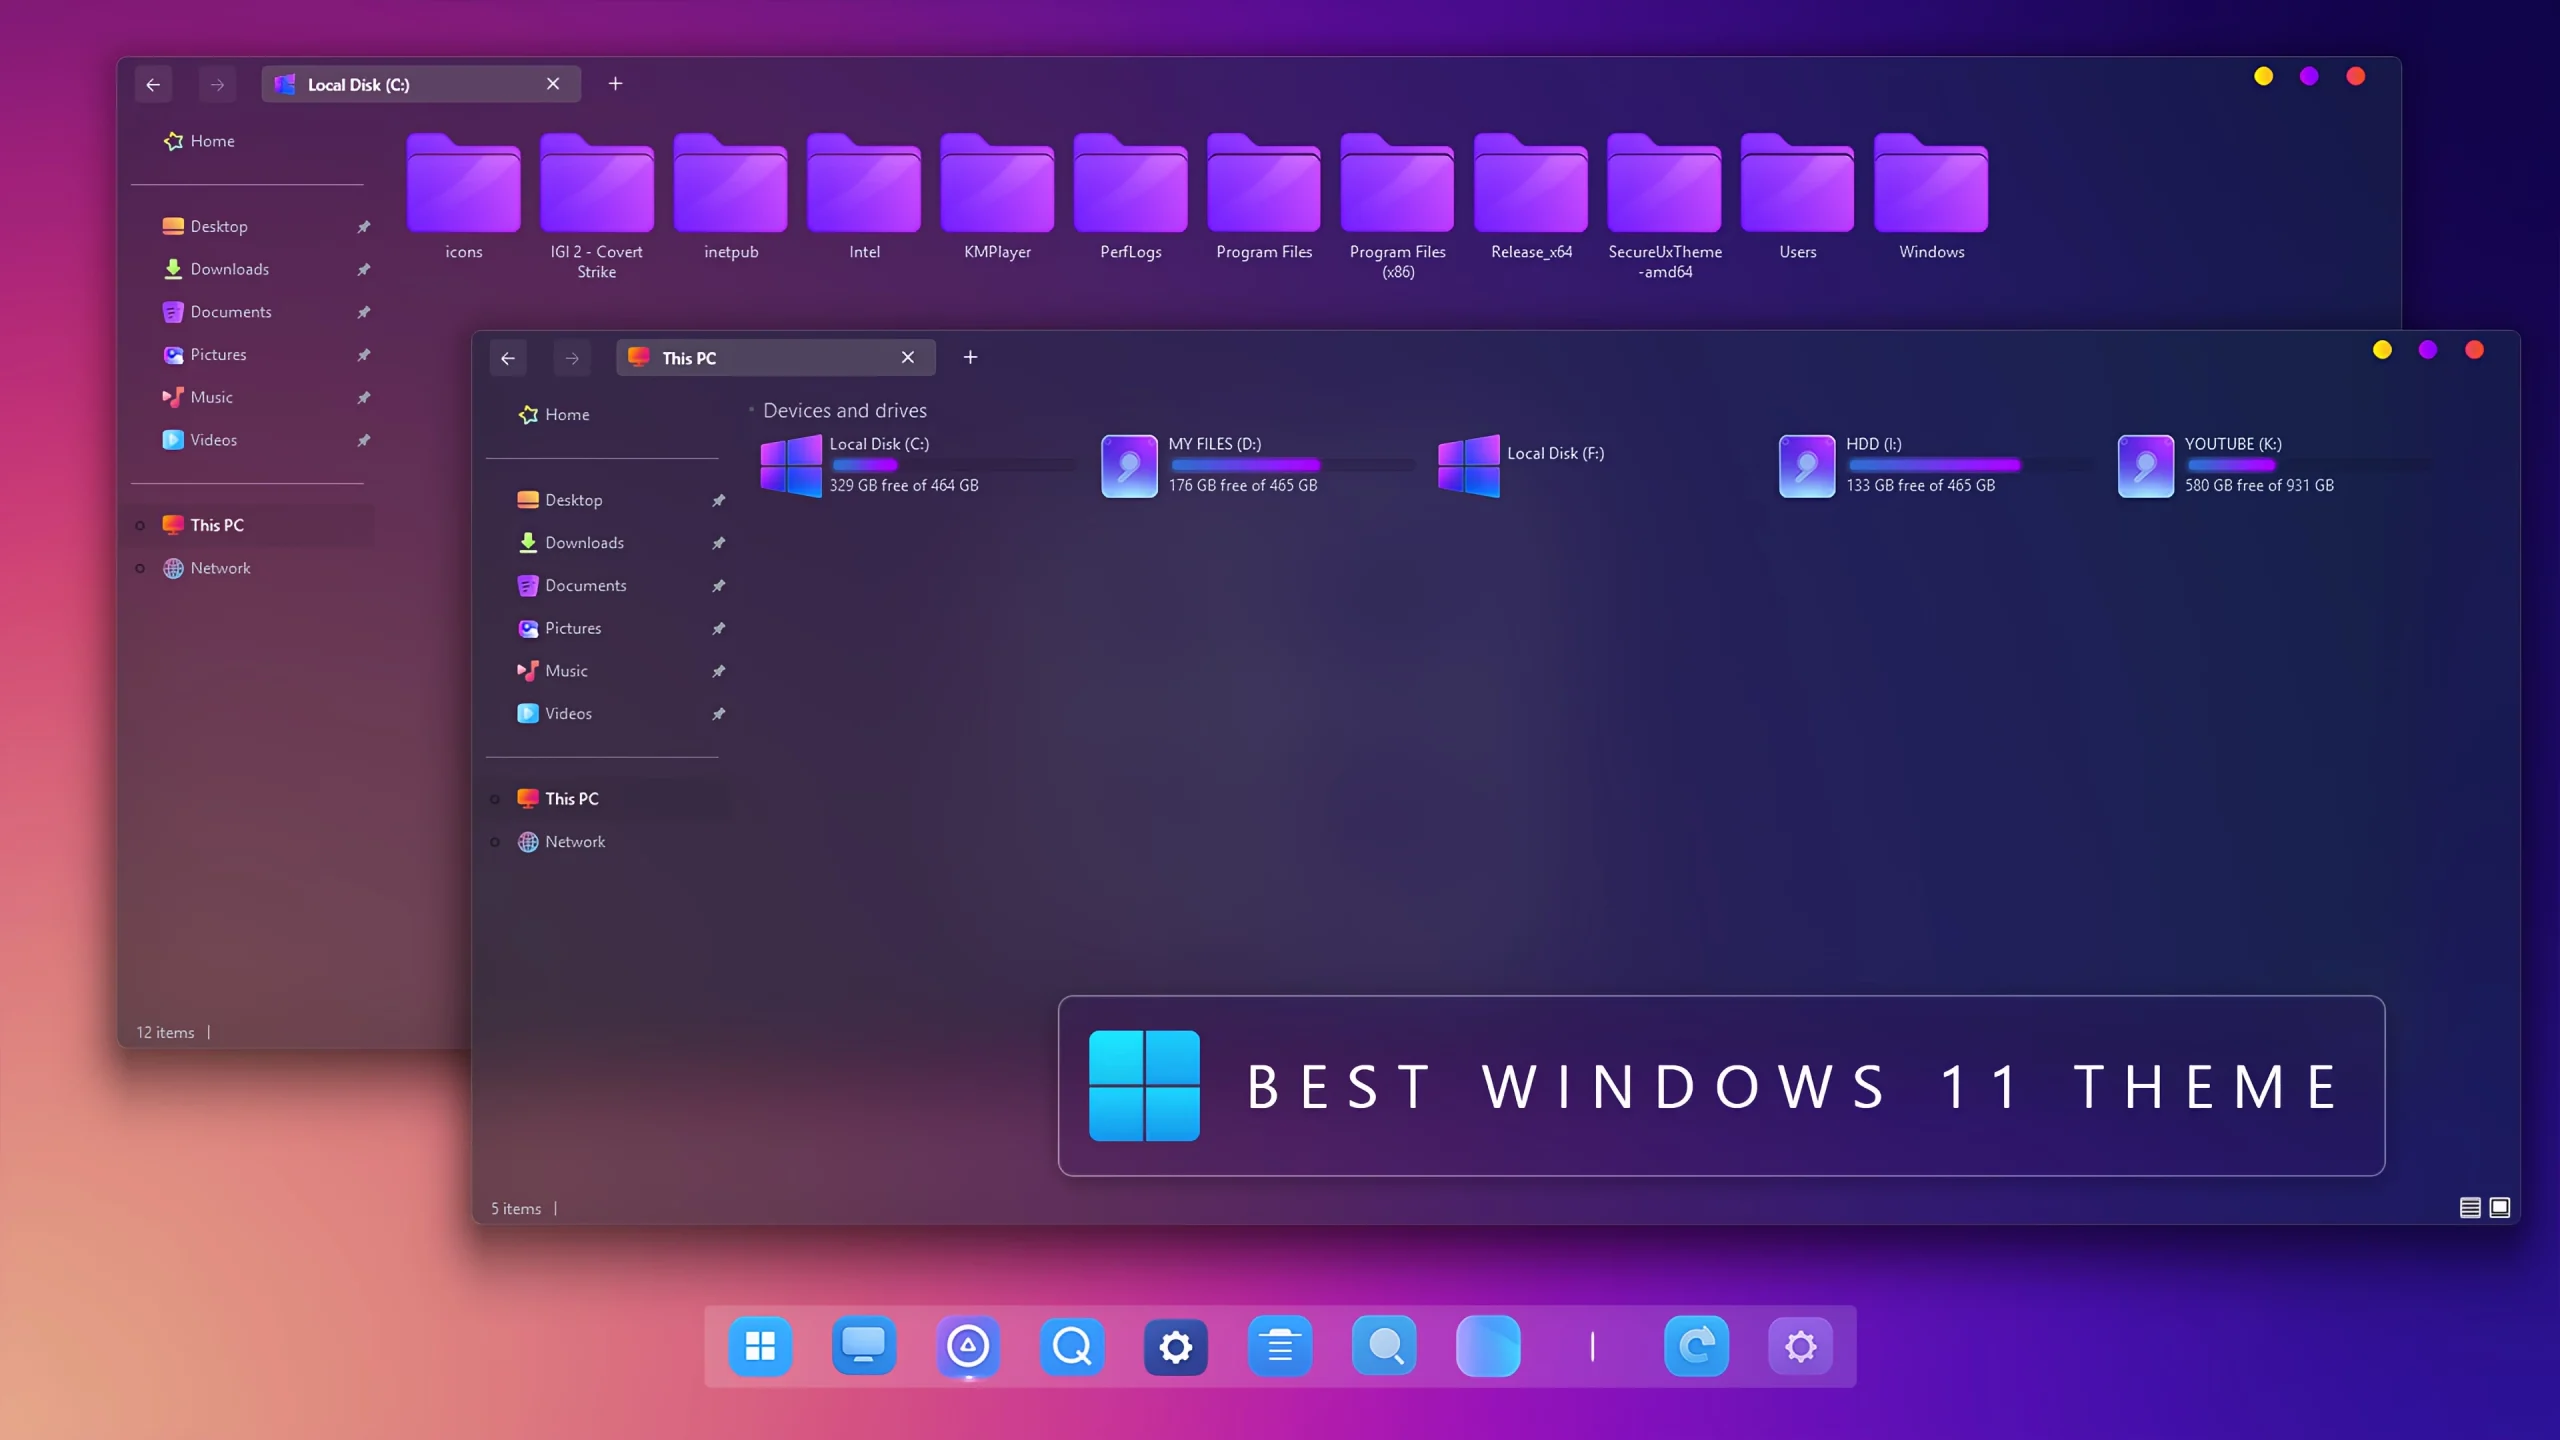2560x1440 pixels.
Task: Expand Network node in This PC window sidebar
Action: pos(495,842)
